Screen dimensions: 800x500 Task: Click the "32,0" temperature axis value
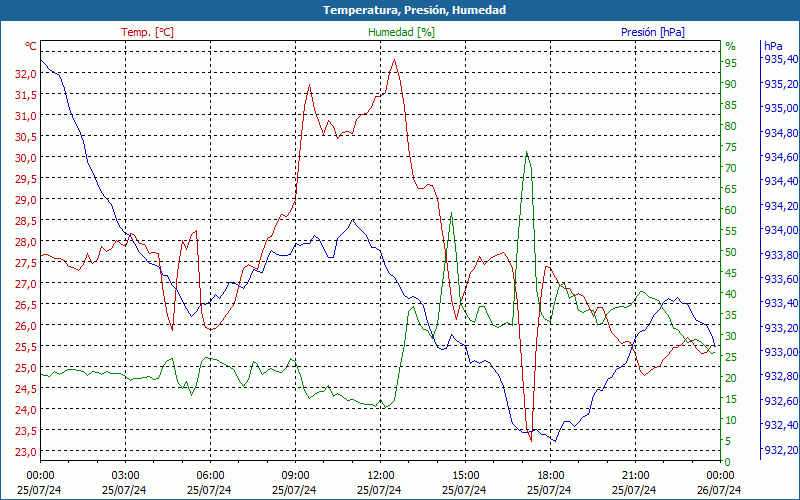tap(26, 73)
